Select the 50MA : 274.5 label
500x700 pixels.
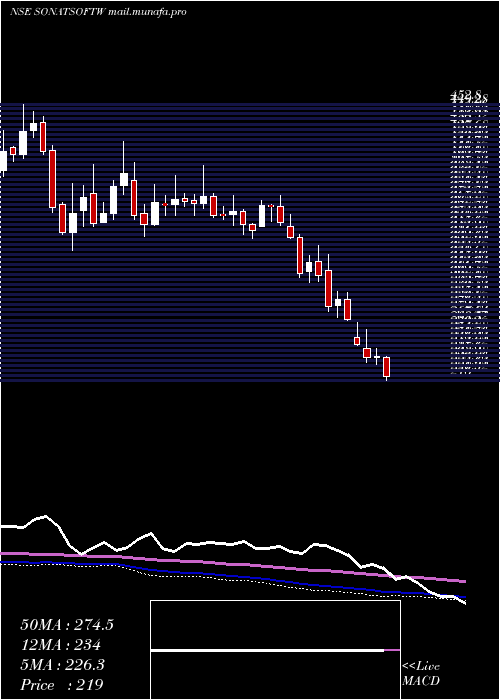(x=67, y=625)
